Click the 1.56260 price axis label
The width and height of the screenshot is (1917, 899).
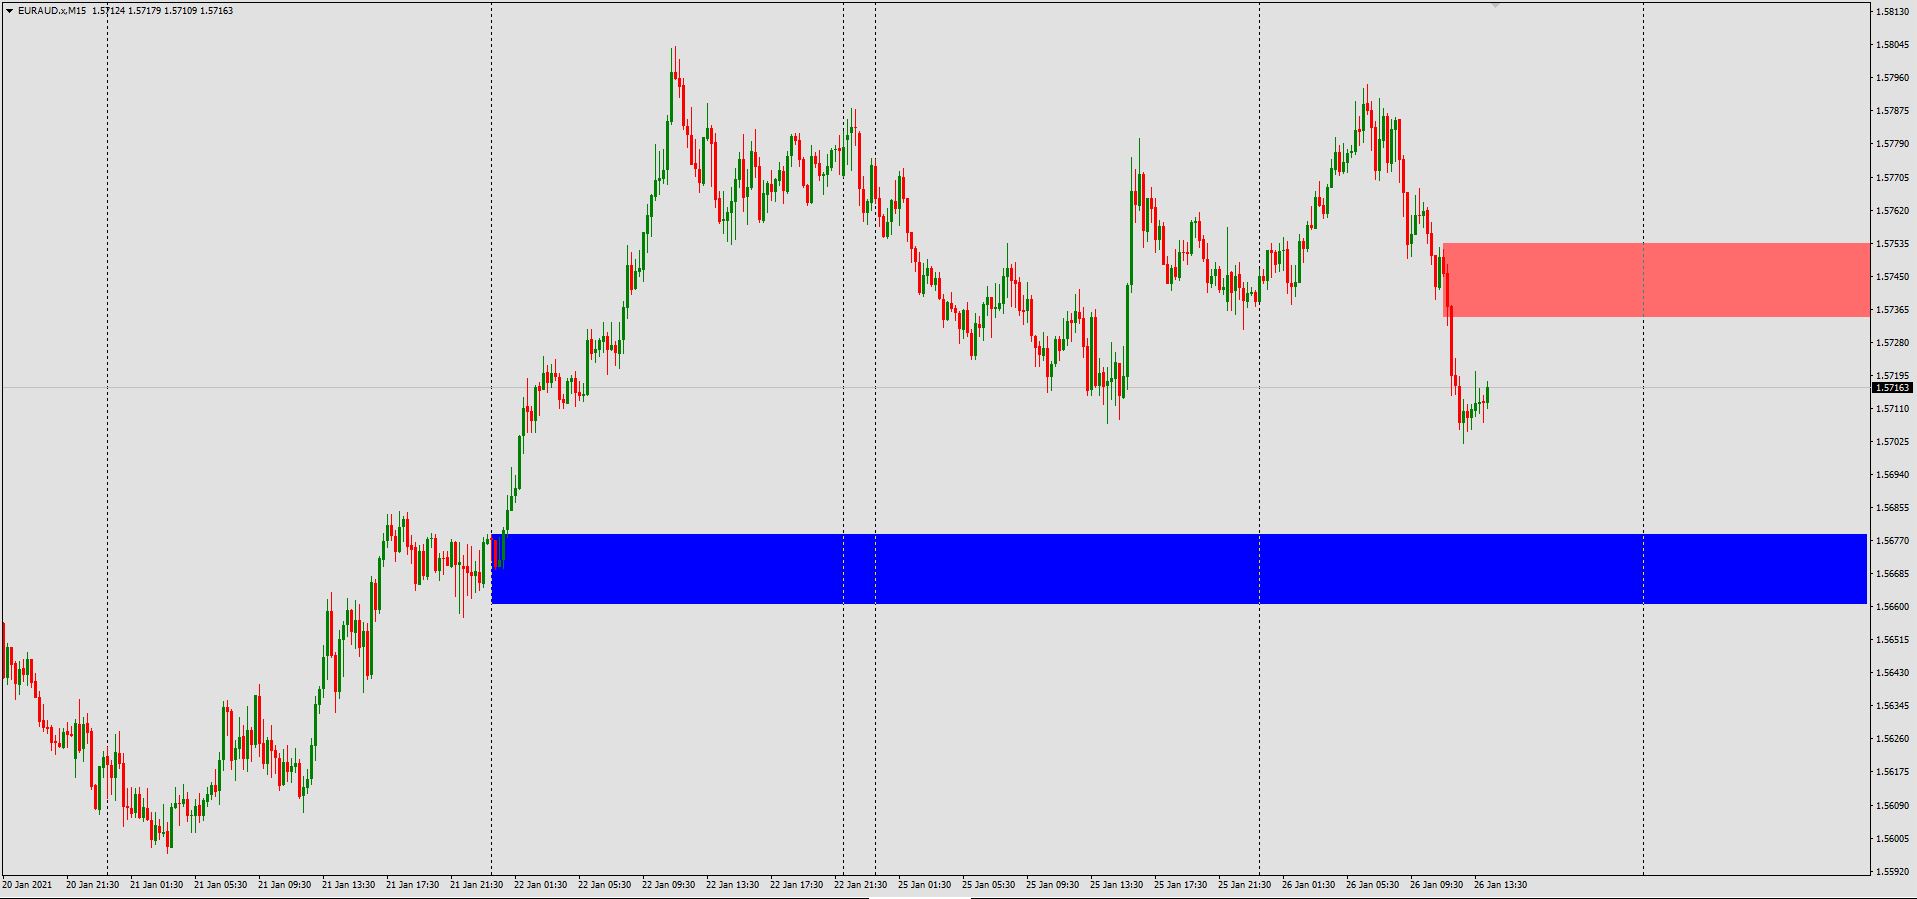1893,739
